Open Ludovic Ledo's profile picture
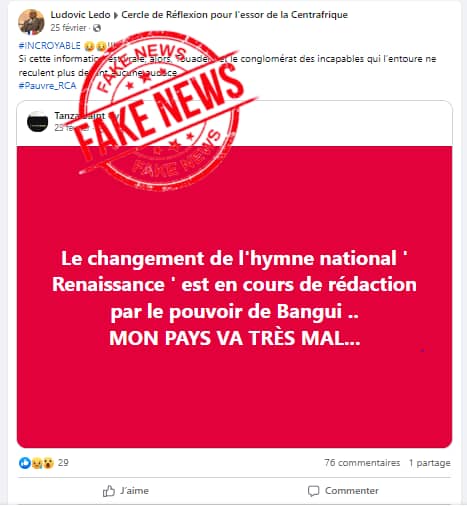The height and width of the screenshot is (506, 467). pyautogui.click(x=31, y=22)
